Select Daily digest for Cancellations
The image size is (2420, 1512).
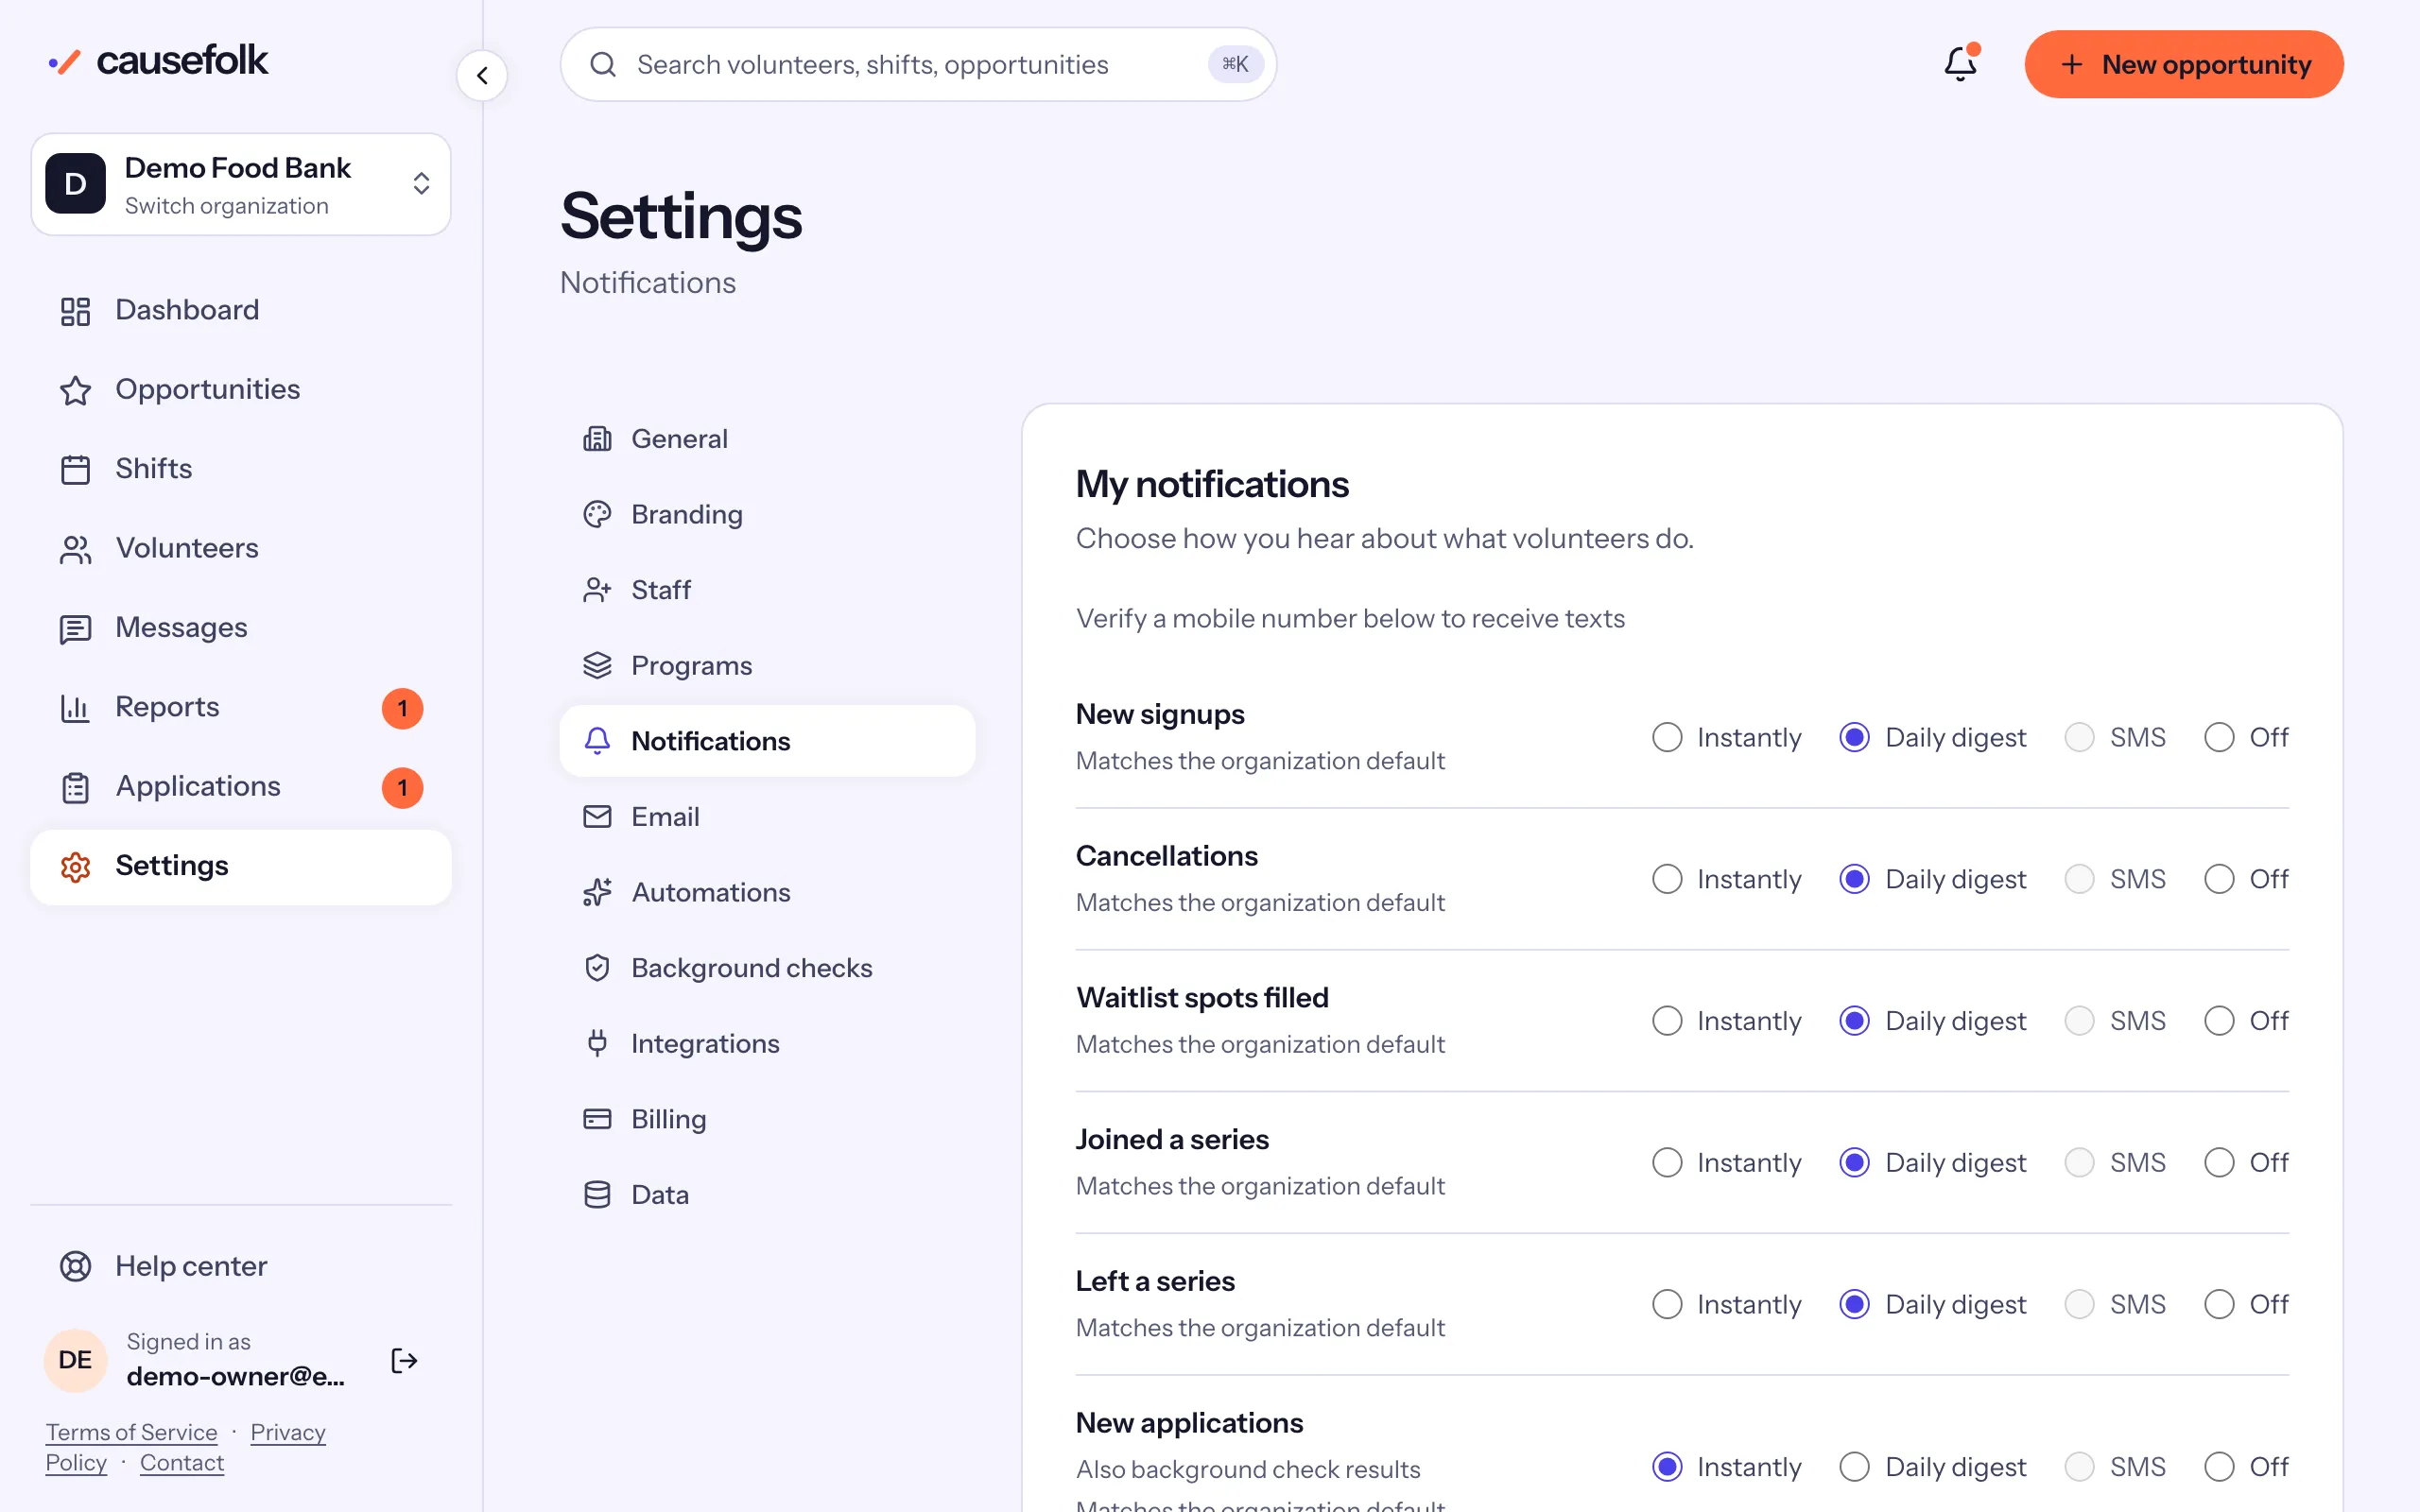pyautogui.click(x=1854, y=879)
